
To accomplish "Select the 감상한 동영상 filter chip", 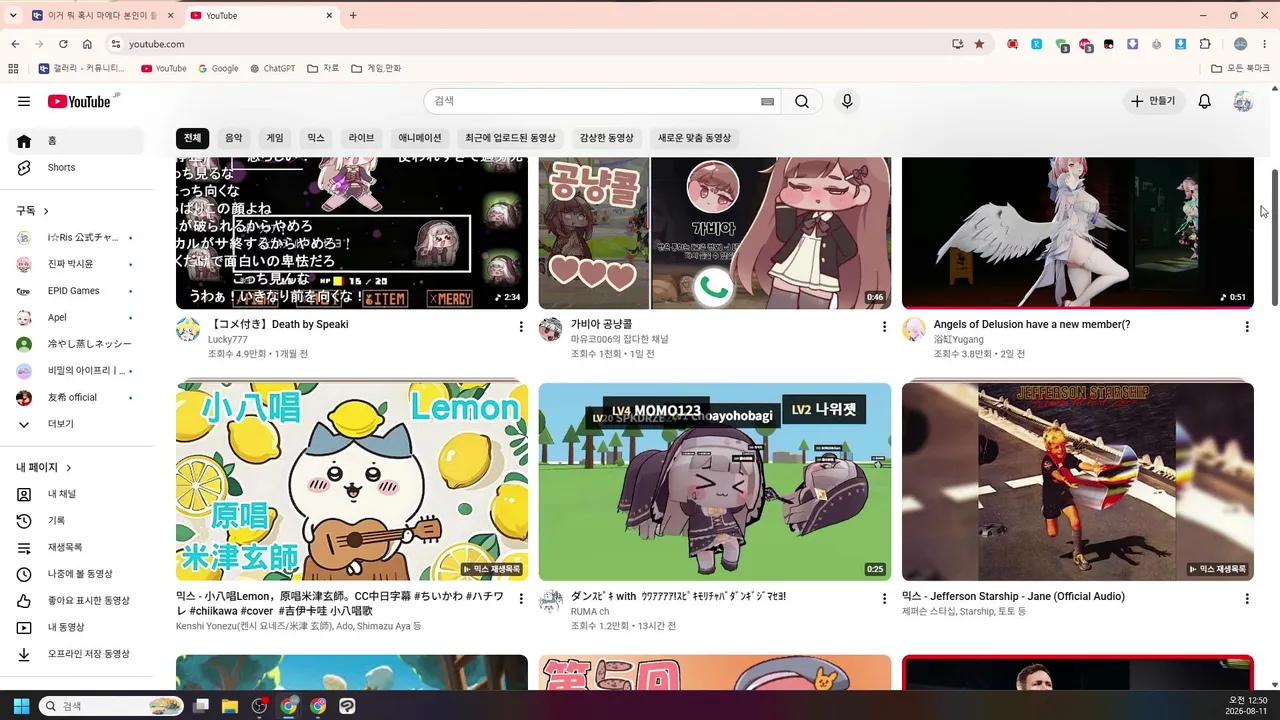I will click(607, 138).
